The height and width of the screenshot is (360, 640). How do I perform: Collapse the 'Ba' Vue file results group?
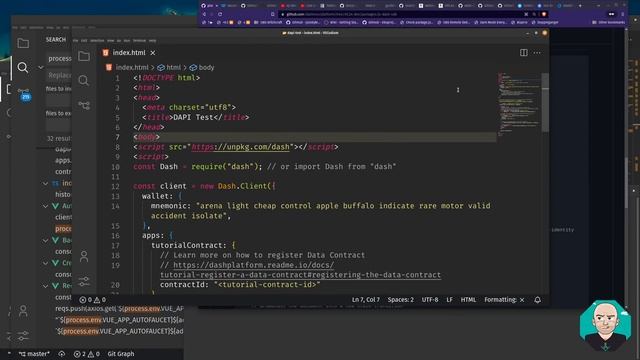(45, 241)
